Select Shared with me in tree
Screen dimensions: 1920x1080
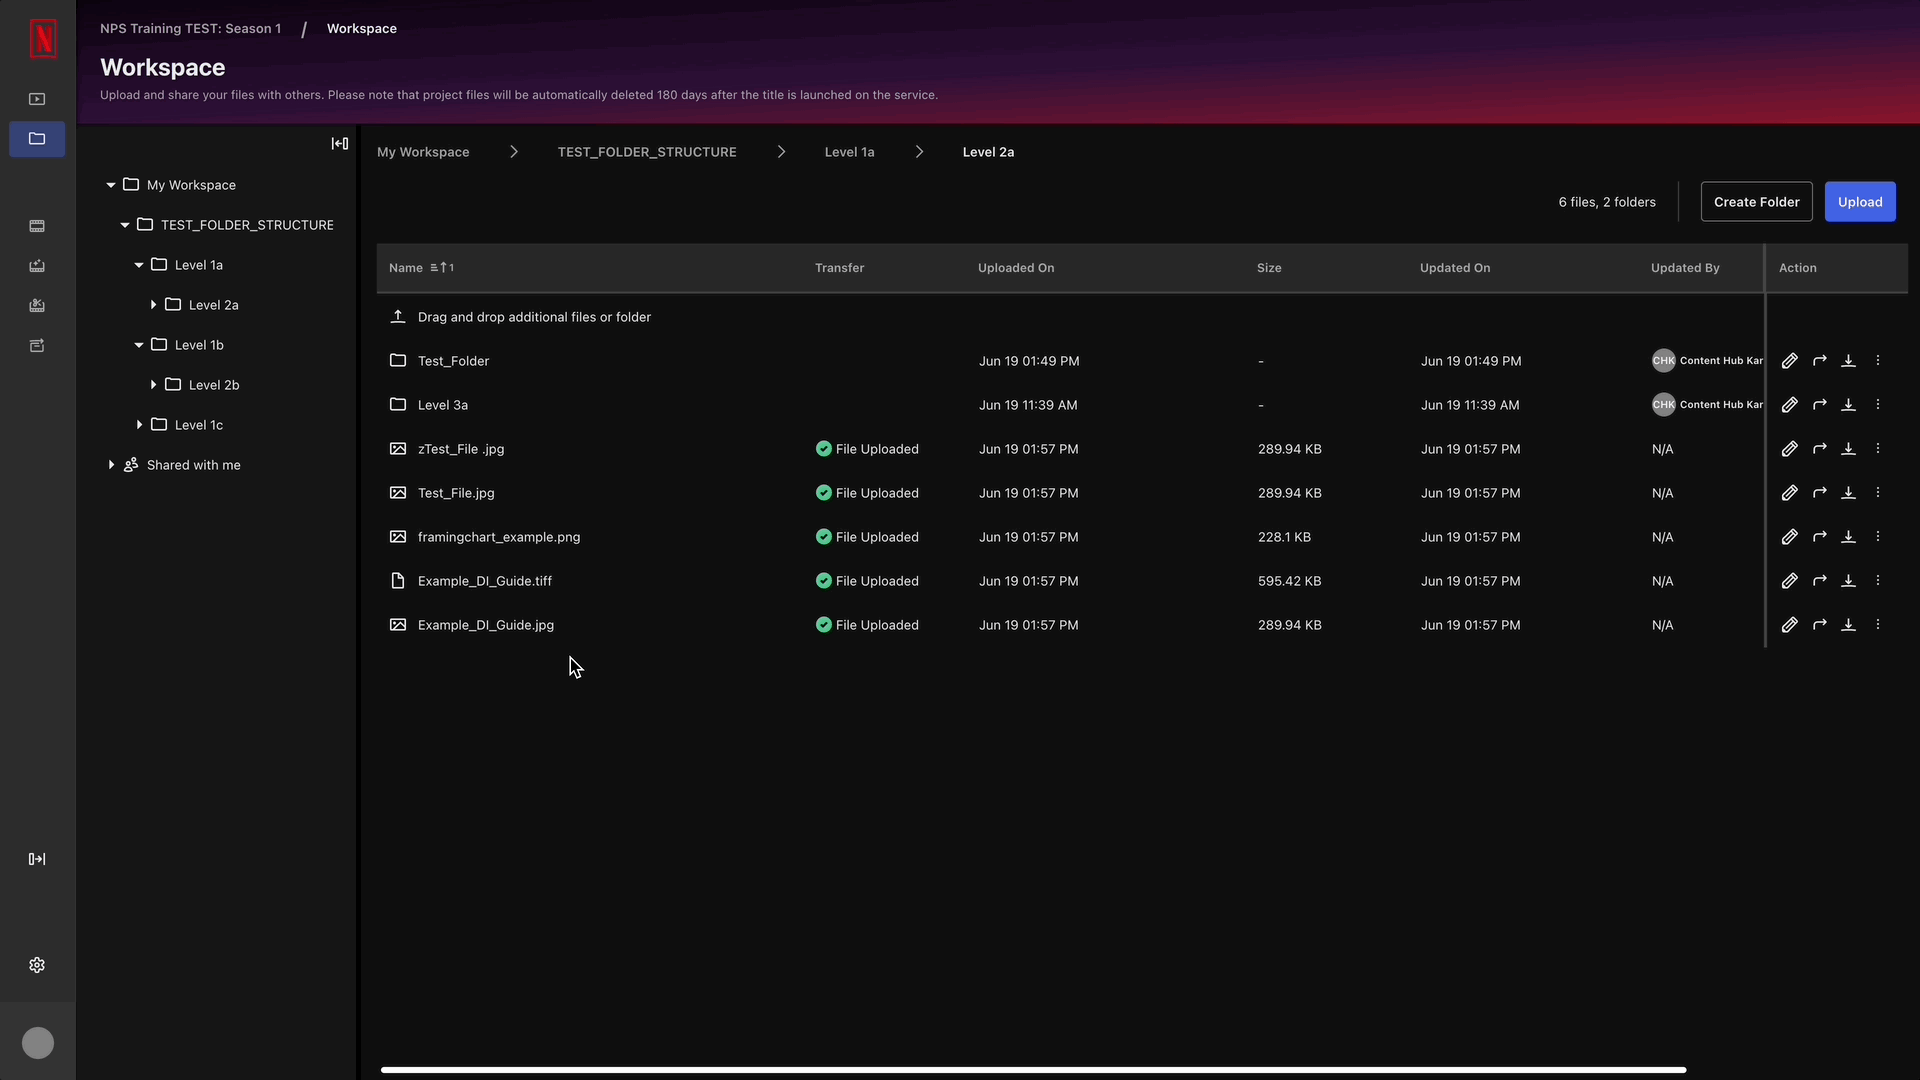point(194,465)
